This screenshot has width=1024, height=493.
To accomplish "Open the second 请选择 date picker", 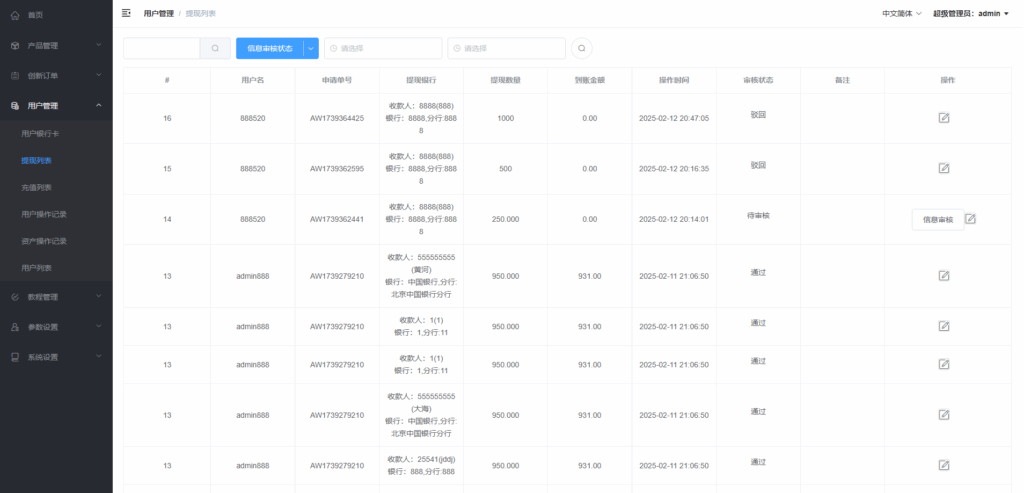I will click(506, 48).
